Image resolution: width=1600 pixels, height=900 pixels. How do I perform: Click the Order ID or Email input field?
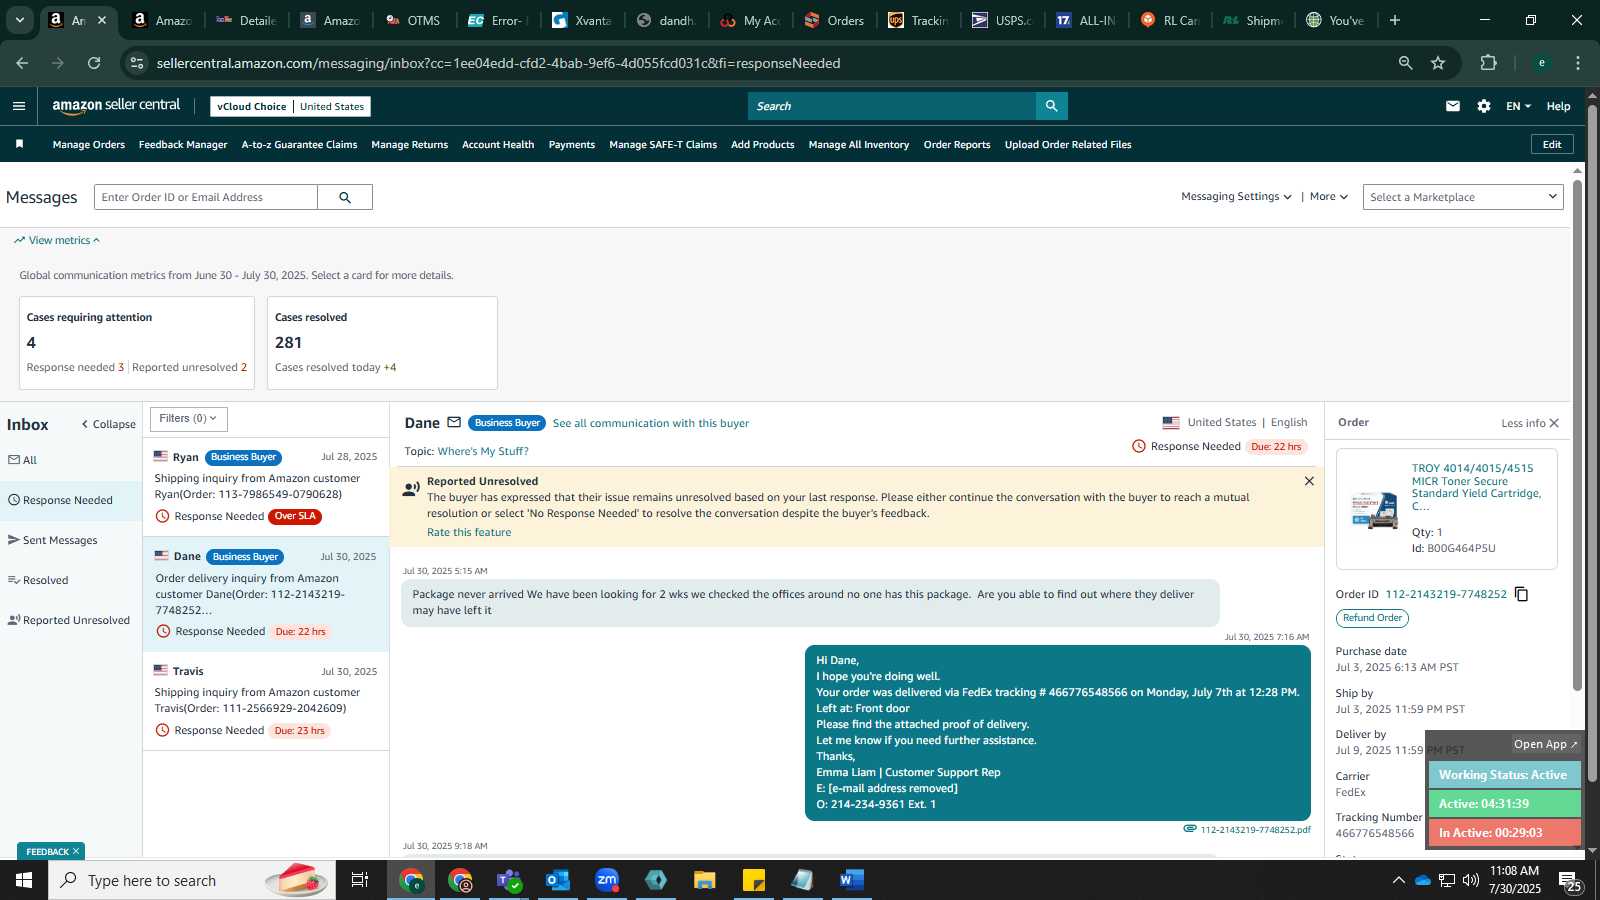coord(206,197)
